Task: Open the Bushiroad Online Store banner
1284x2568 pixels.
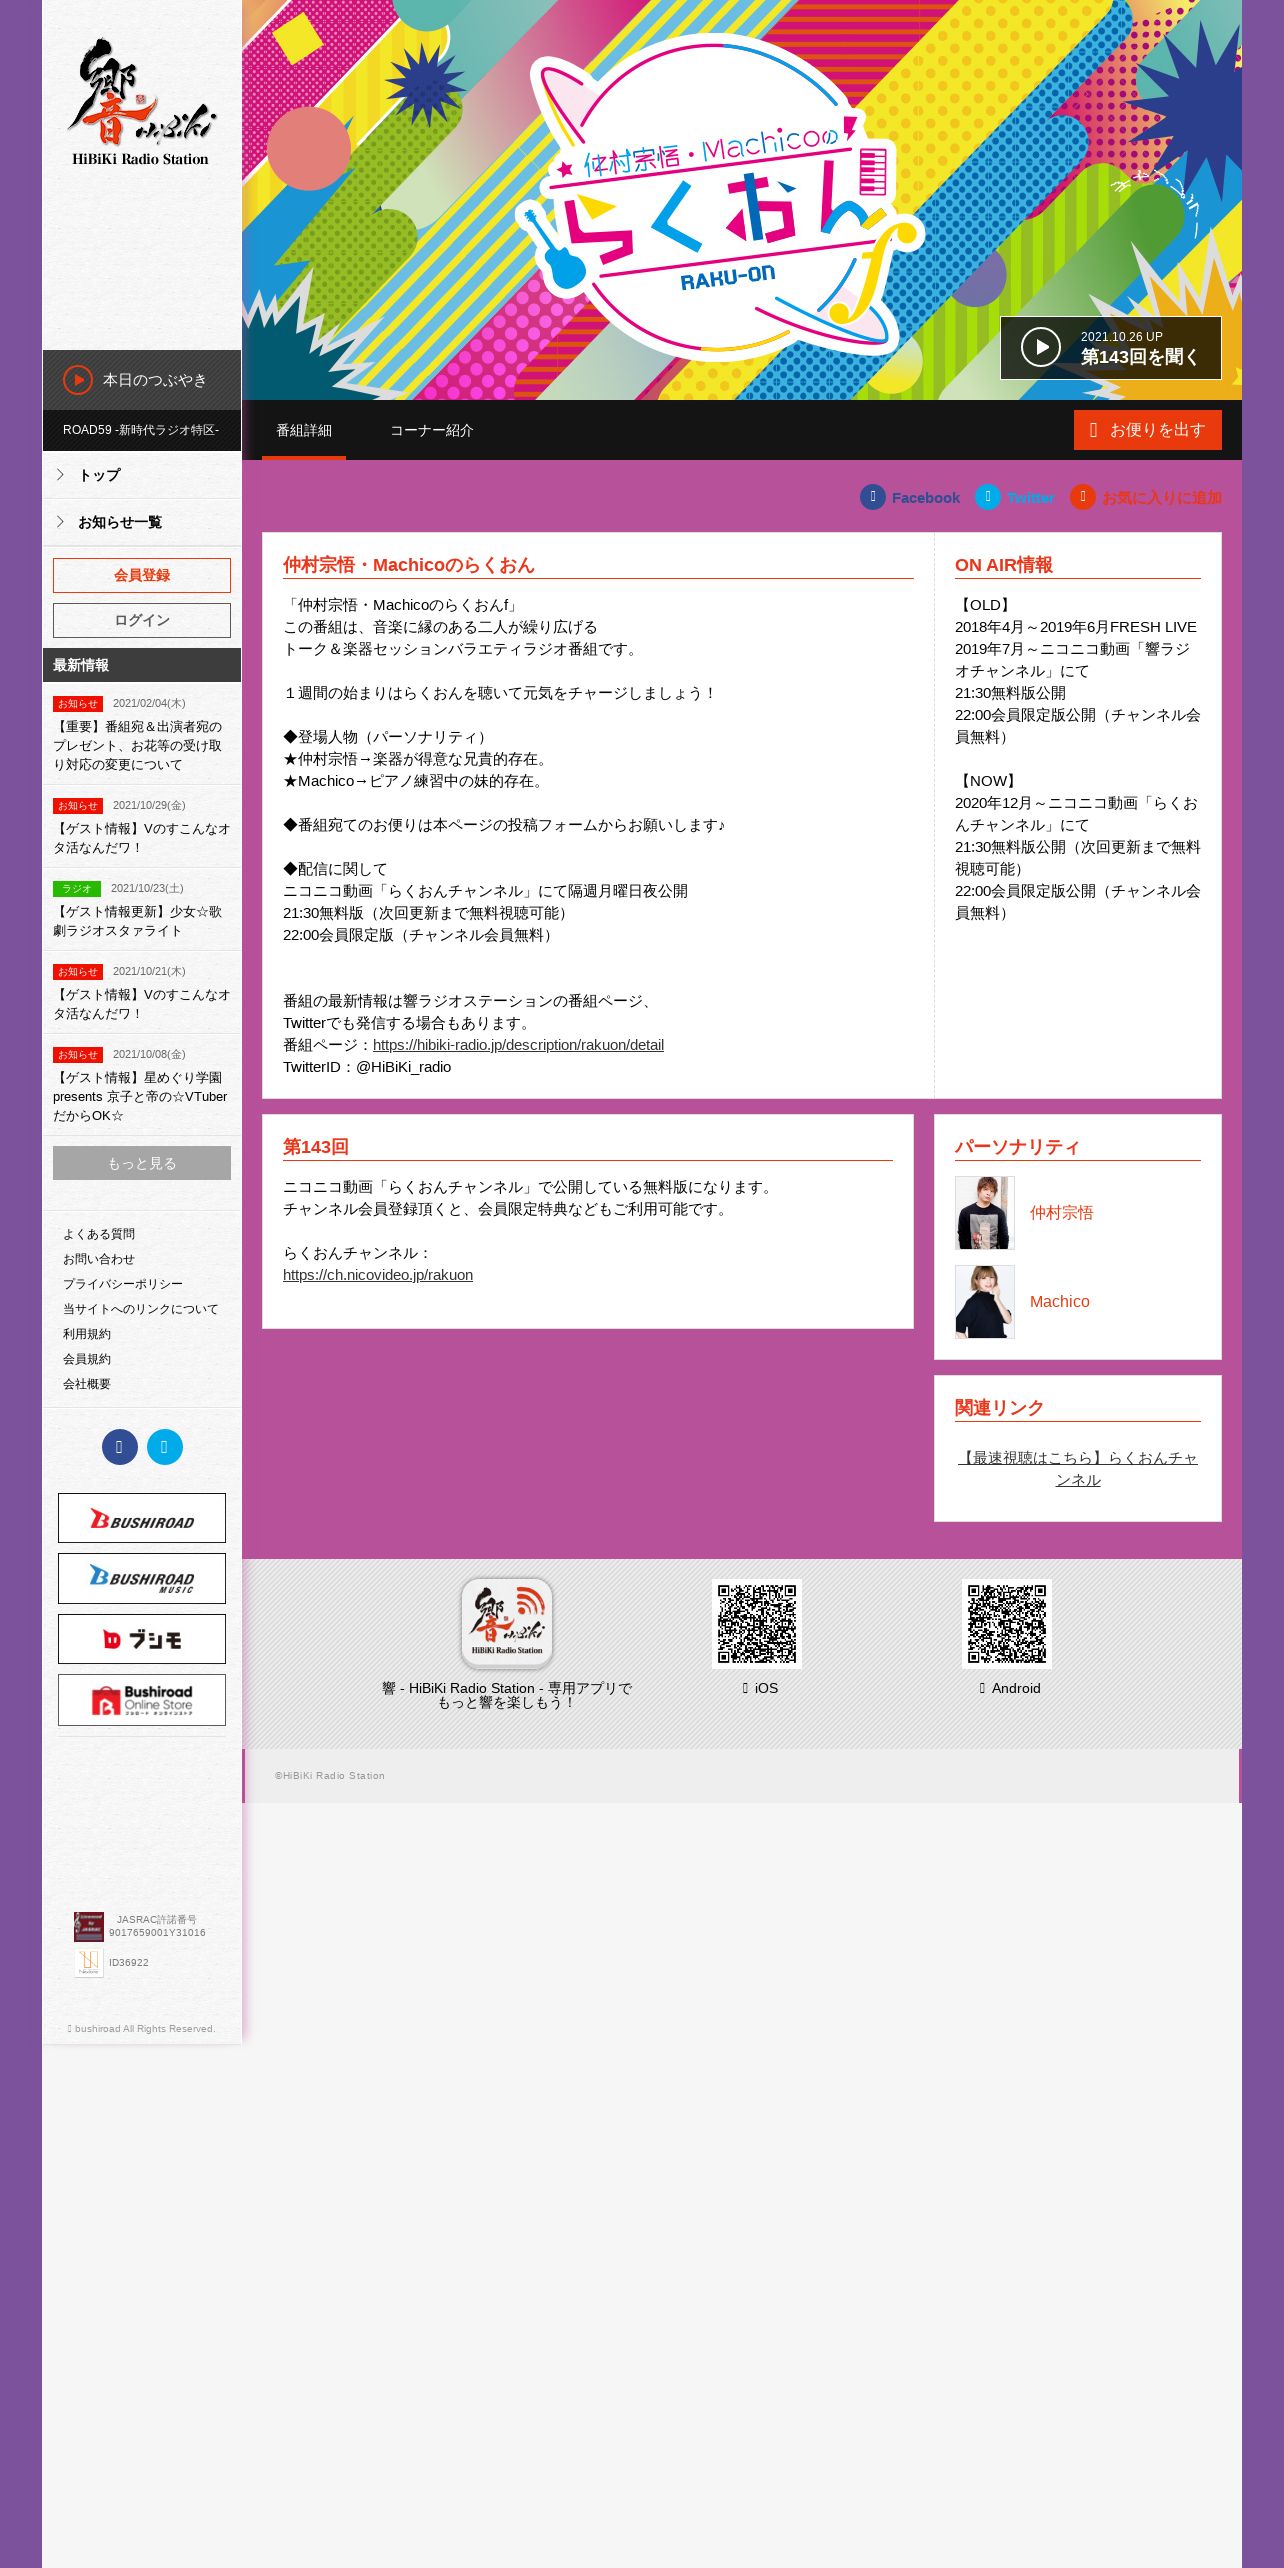Action: 142,1700
